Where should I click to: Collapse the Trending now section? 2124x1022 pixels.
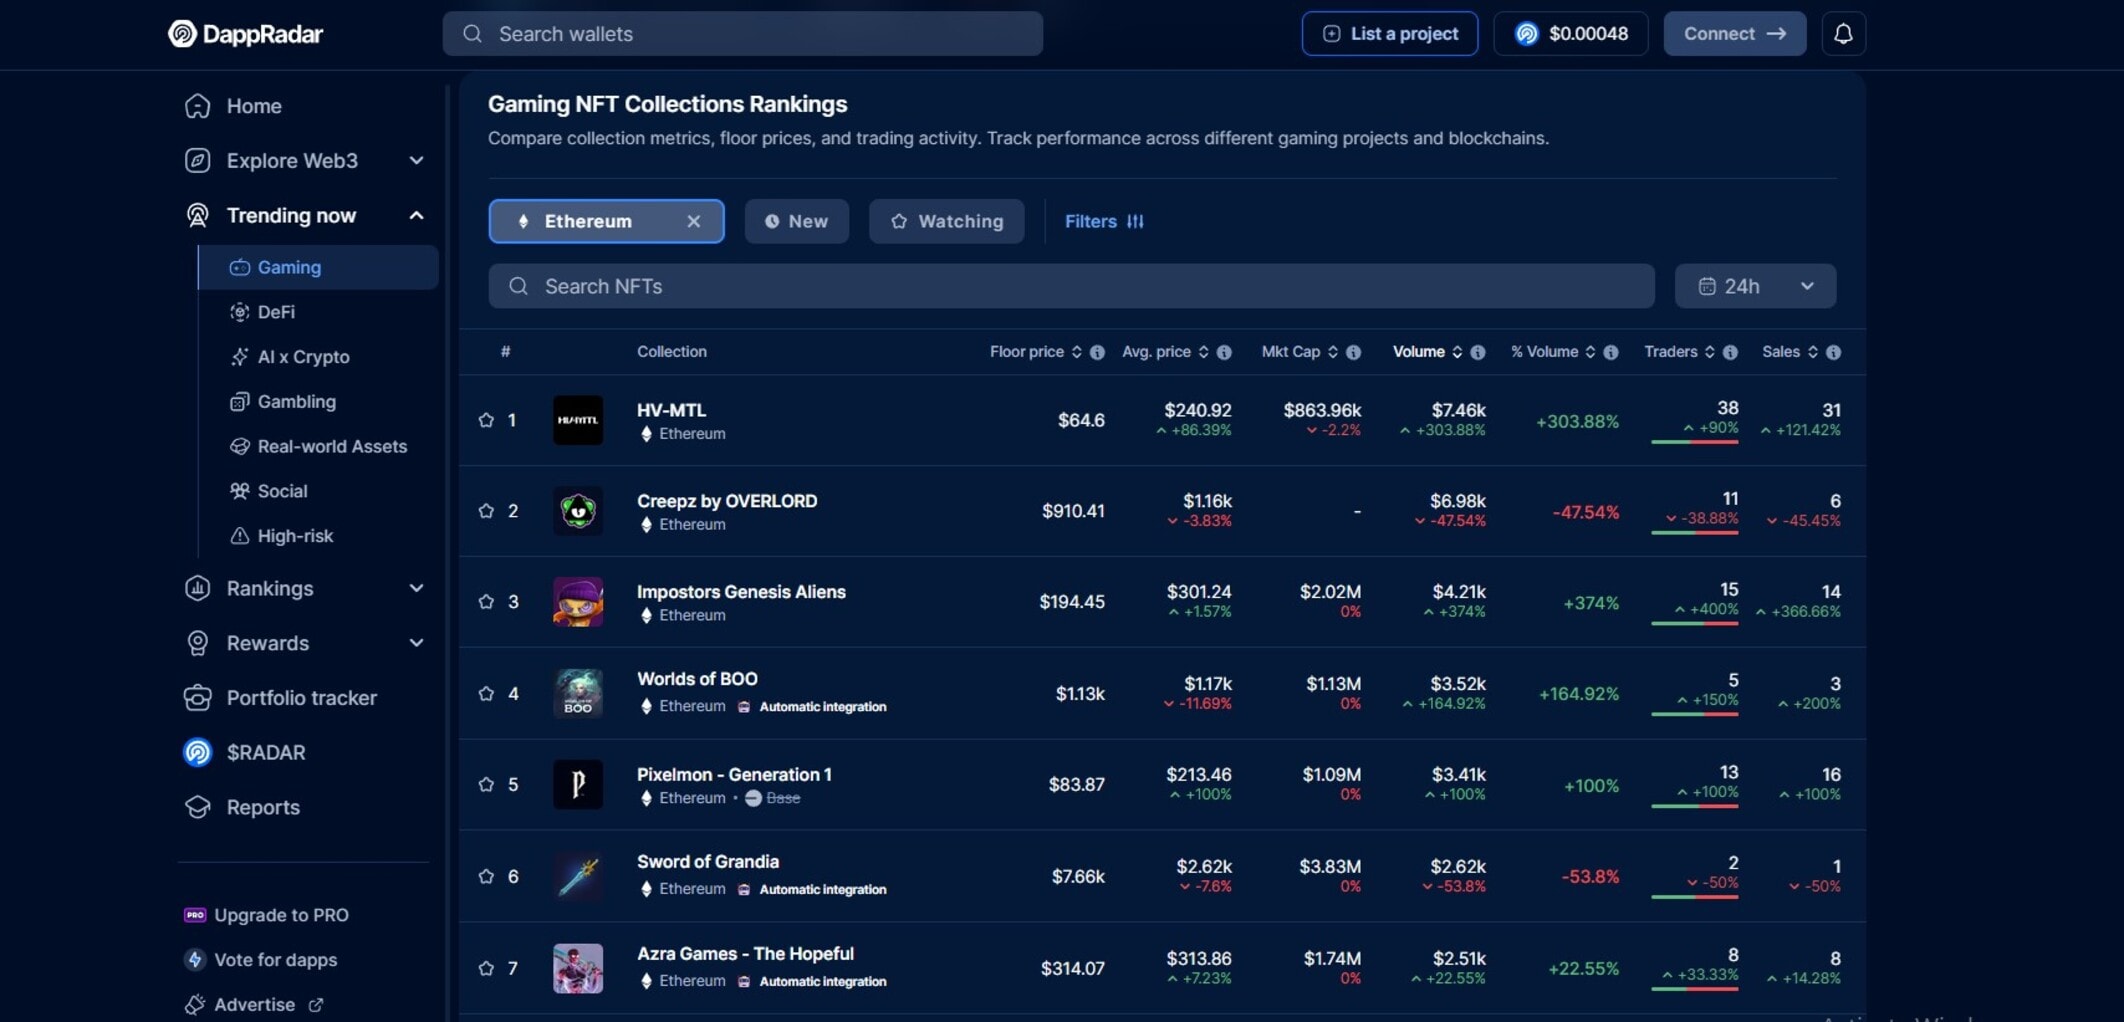pos(416,216)
